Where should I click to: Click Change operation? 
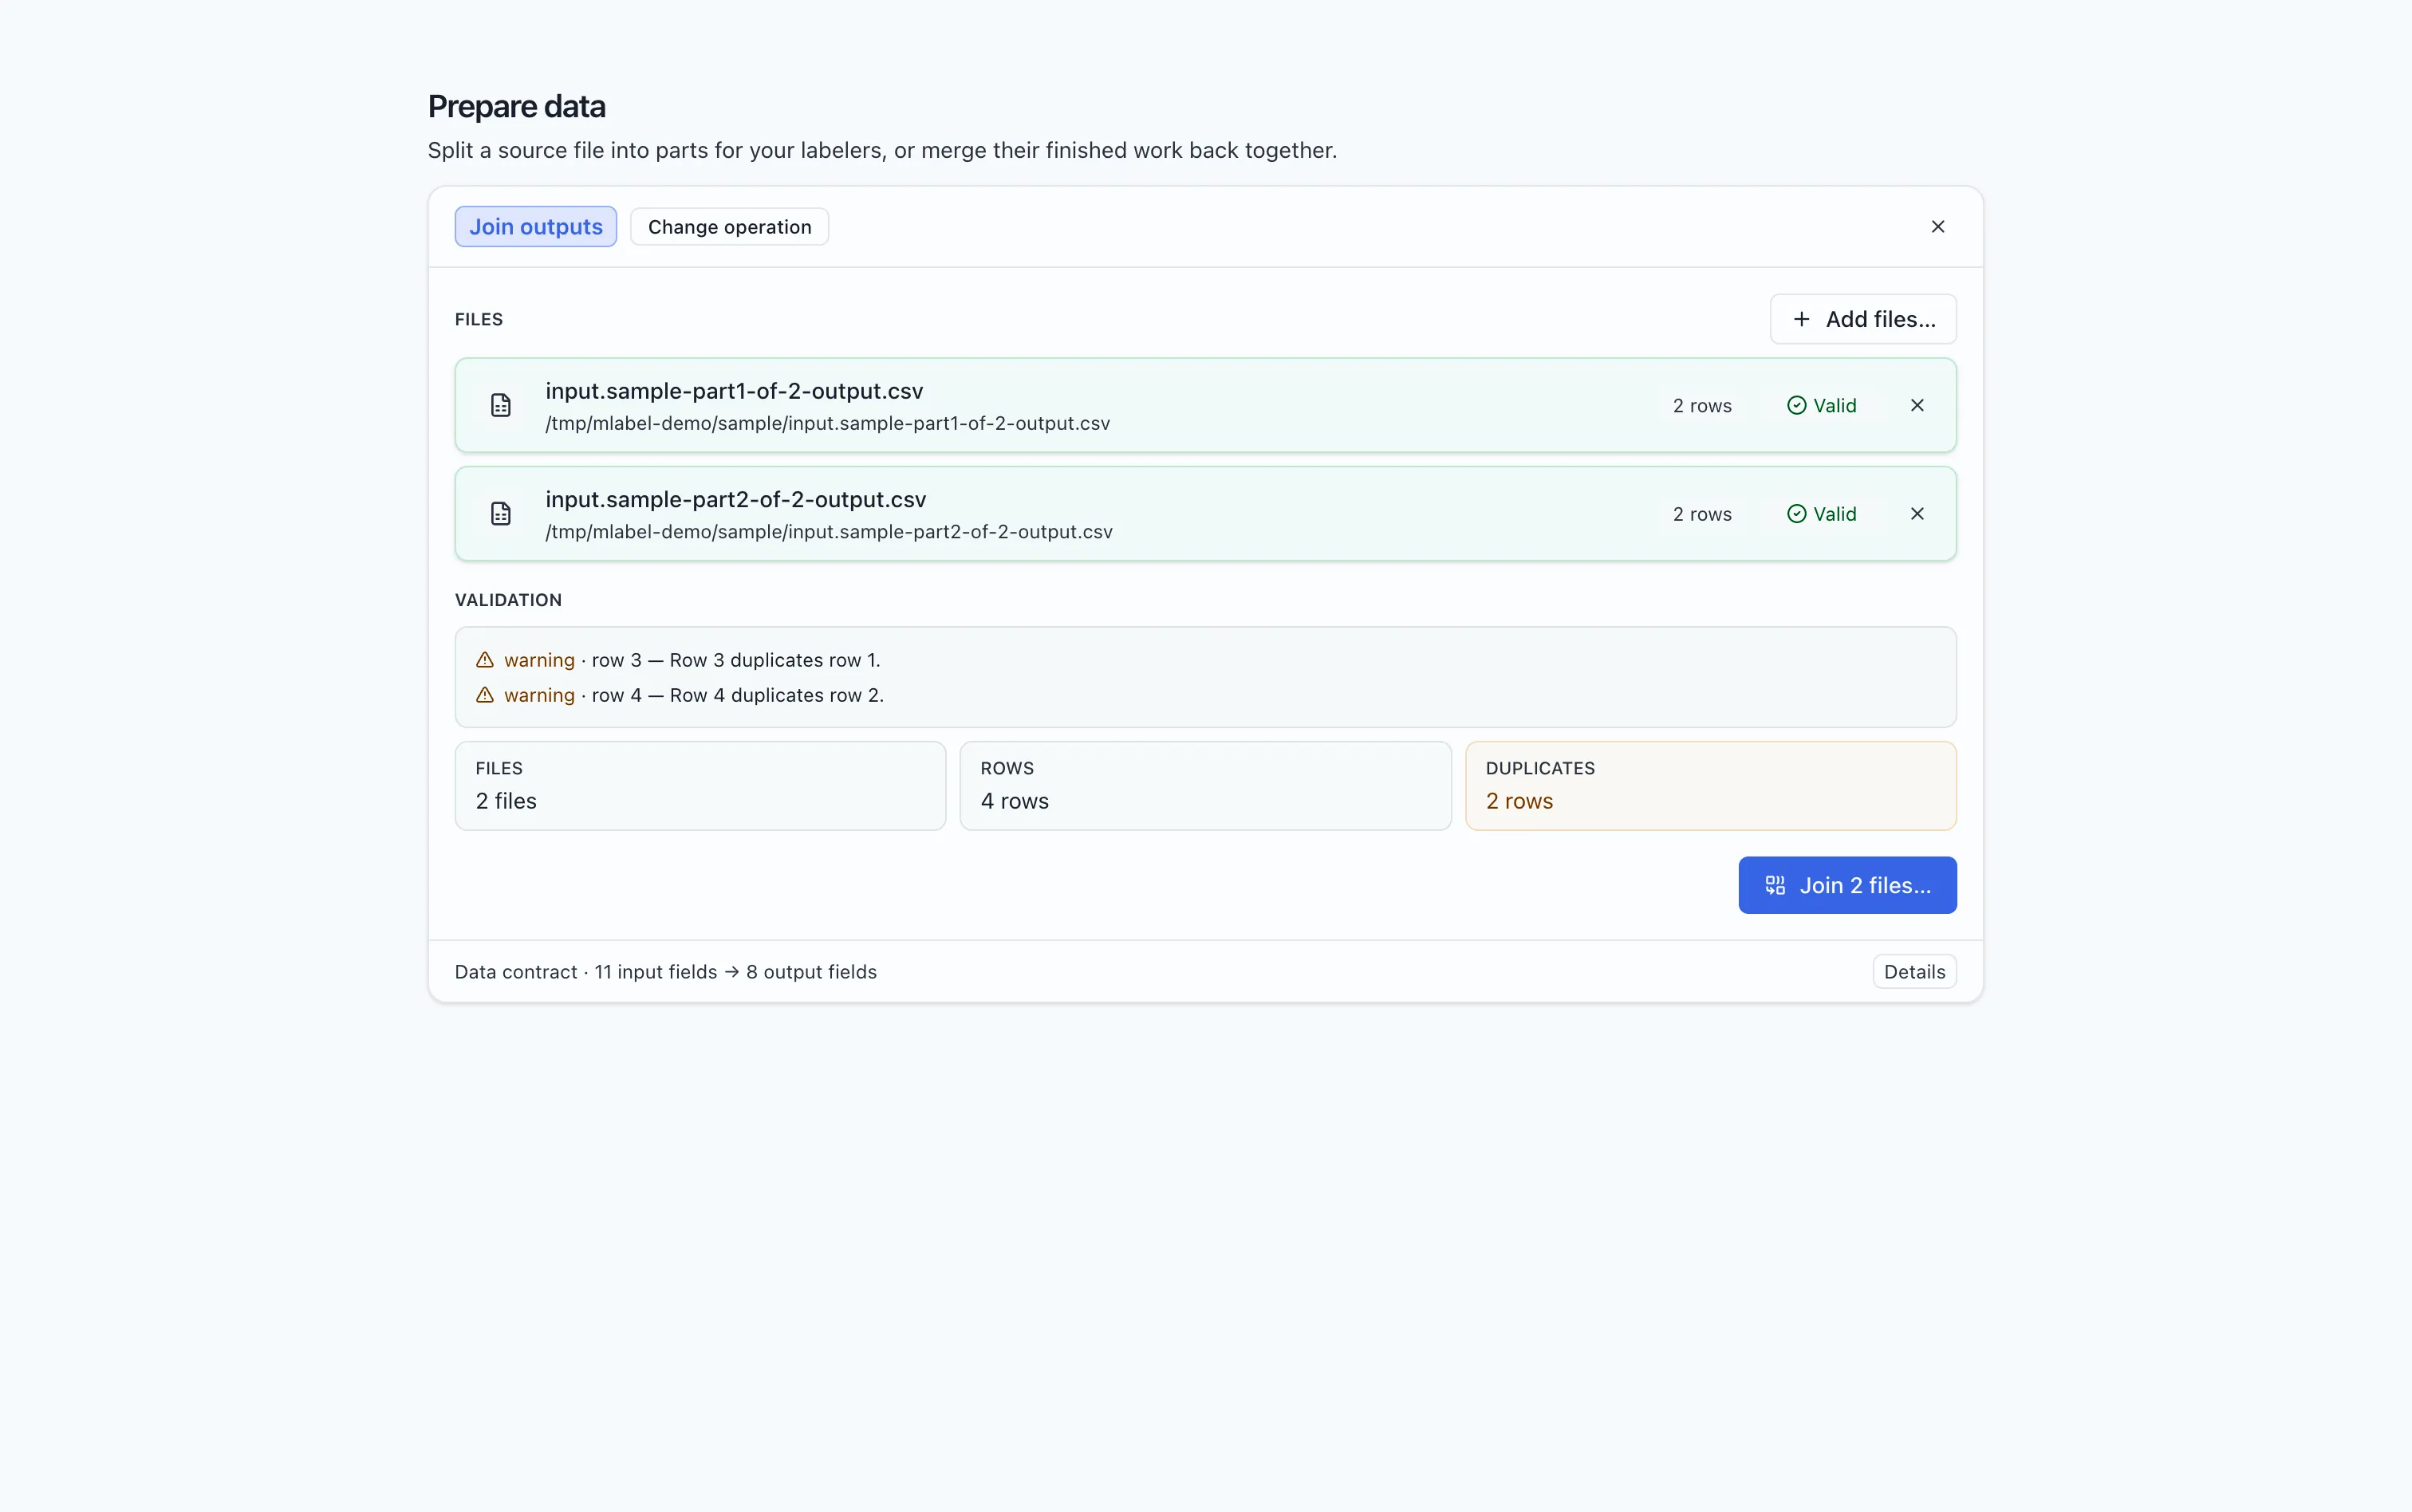(729, 227)
